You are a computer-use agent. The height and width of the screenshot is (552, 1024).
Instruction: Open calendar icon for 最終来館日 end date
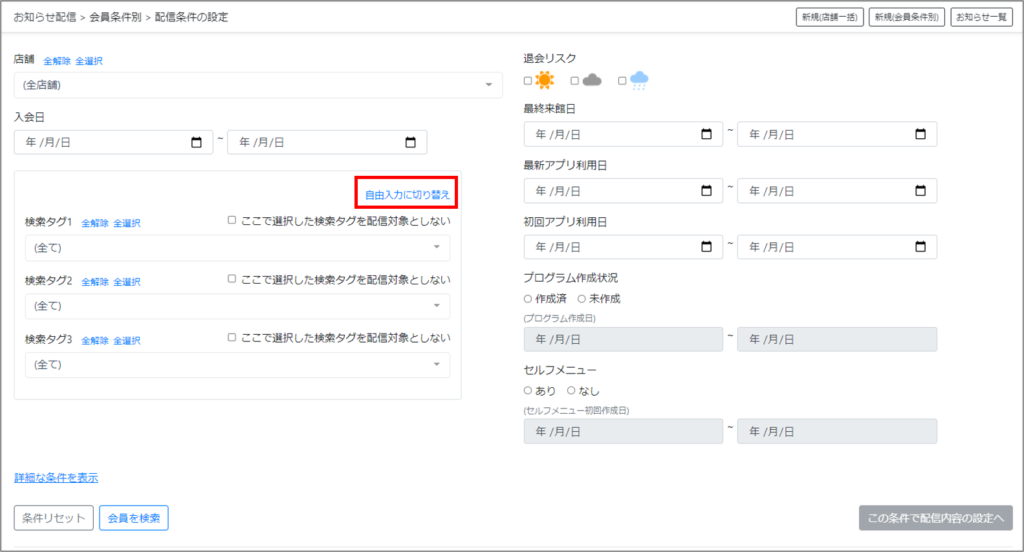(920, 134)
